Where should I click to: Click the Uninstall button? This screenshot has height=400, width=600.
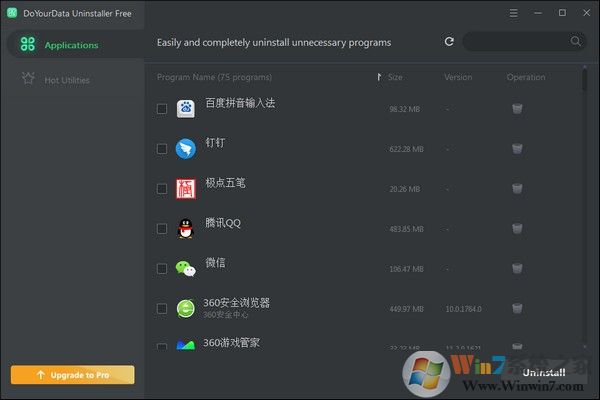click(544, 372)
